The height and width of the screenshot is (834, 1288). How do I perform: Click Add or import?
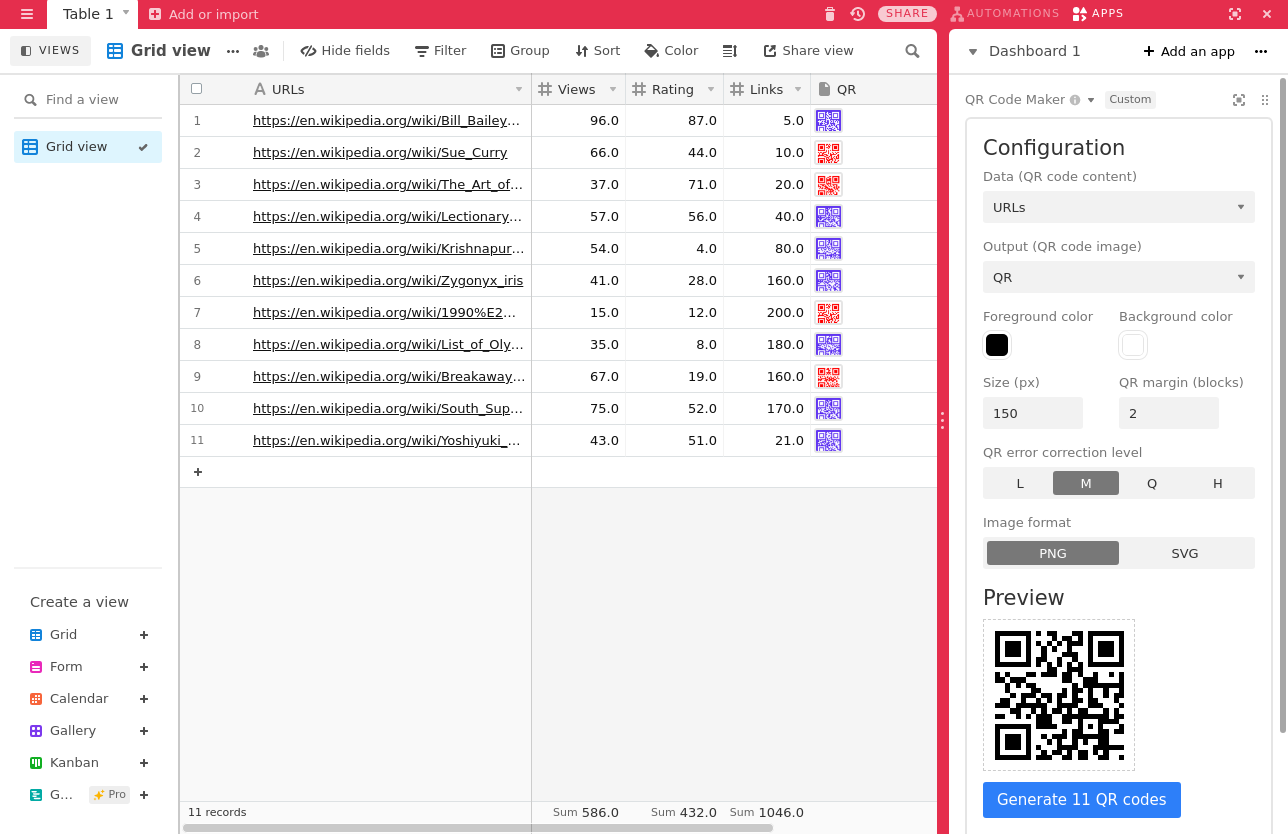[204, 14]
